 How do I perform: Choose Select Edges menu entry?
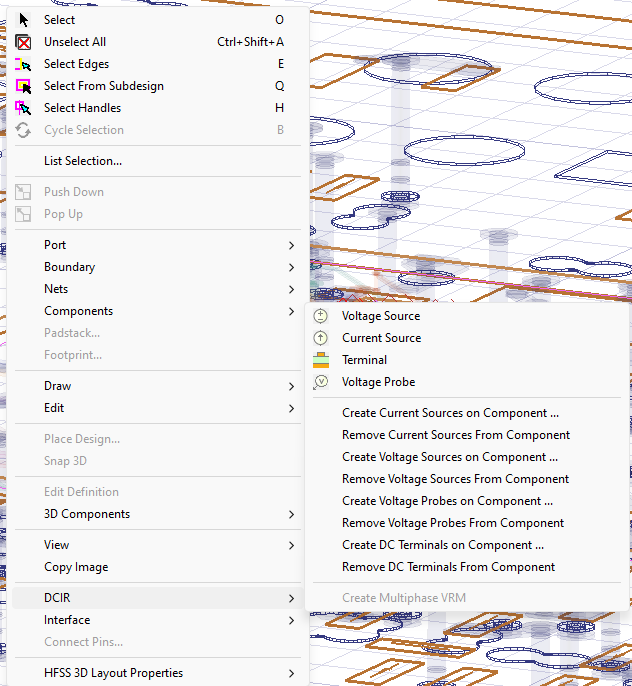tap(157, 64)
